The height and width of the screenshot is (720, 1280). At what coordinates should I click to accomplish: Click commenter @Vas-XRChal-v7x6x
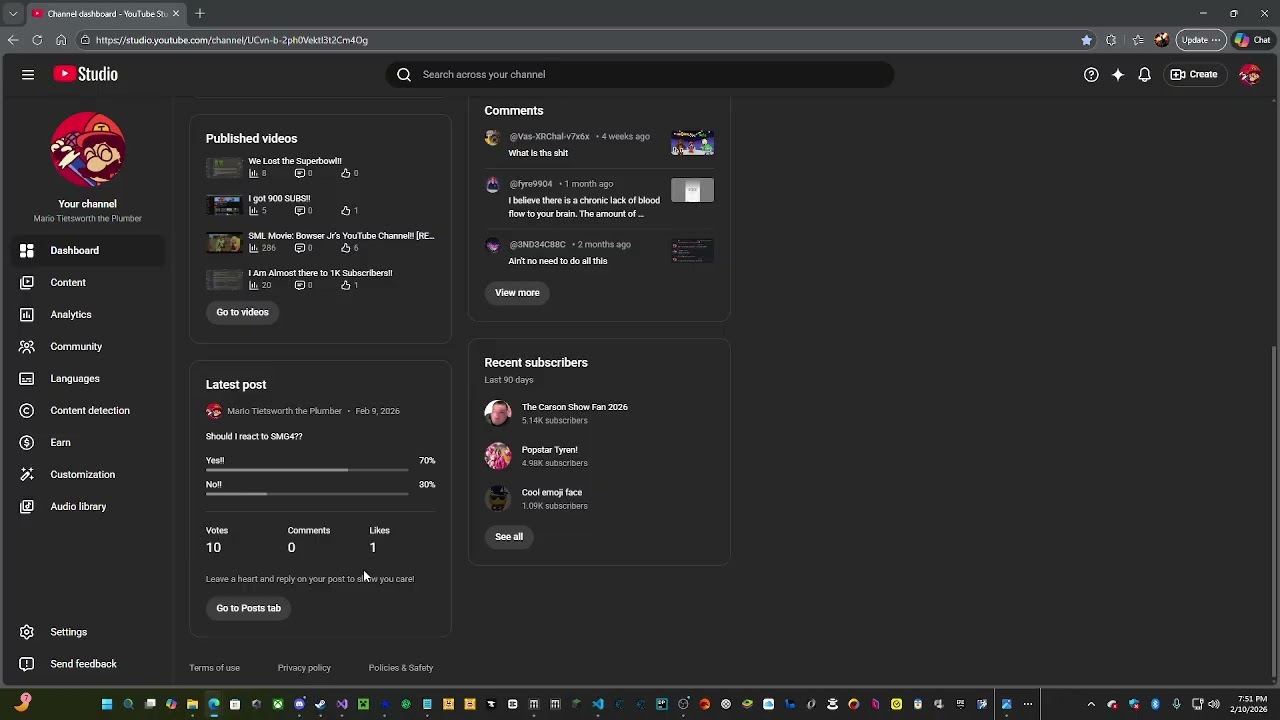pos(549,136)
